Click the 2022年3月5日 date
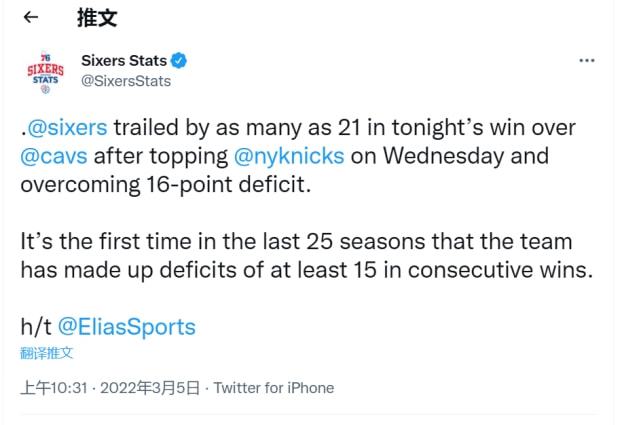 pyautogui.click(x=150, y=388)
